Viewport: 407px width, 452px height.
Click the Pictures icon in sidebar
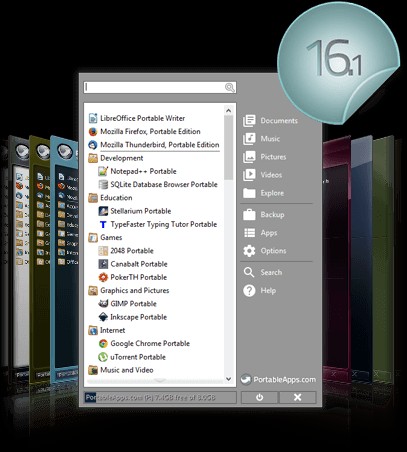click(x=249, y=157)
